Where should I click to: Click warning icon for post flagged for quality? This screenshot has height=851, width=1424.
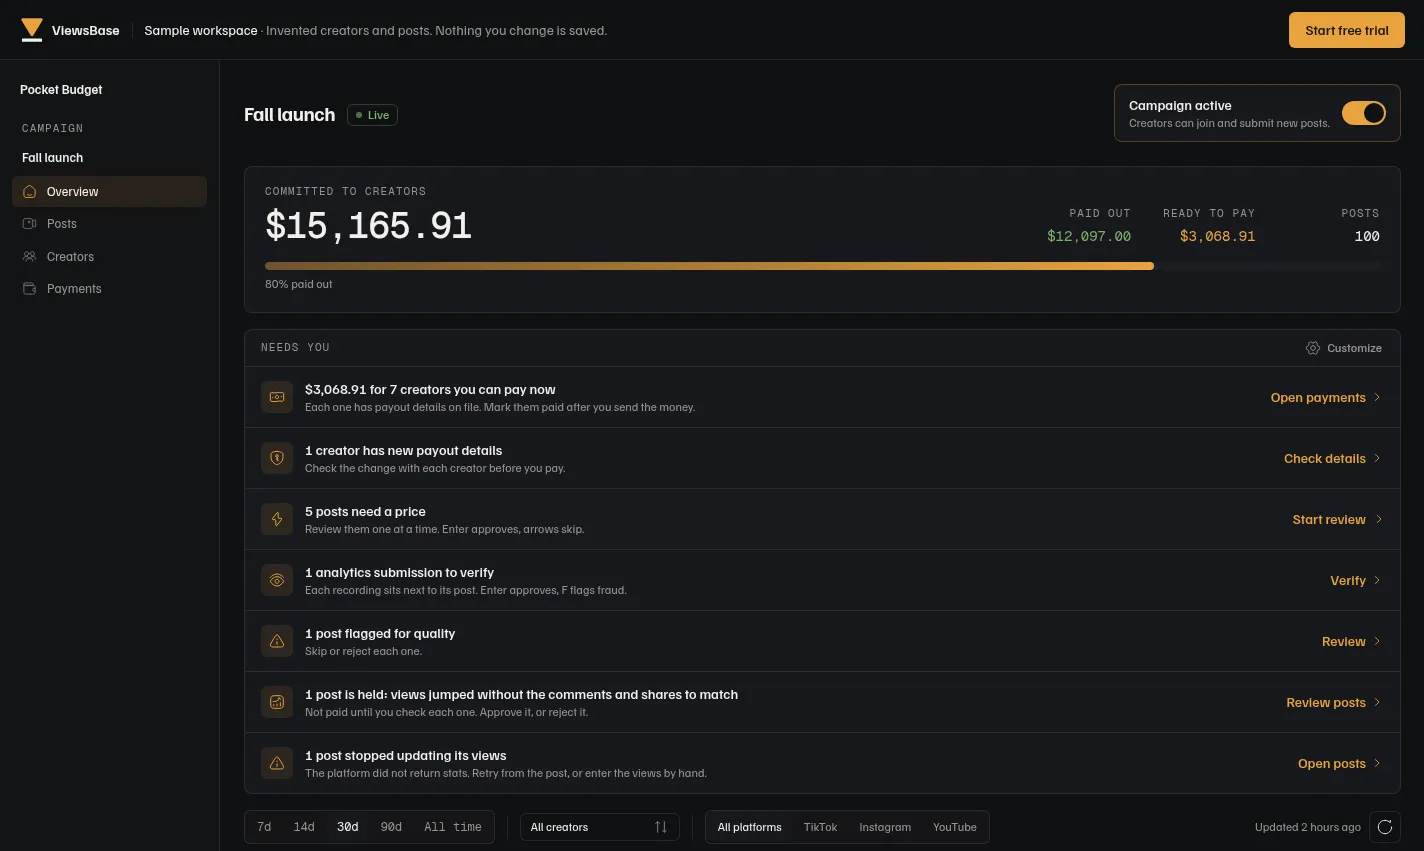tap(277, 641)
